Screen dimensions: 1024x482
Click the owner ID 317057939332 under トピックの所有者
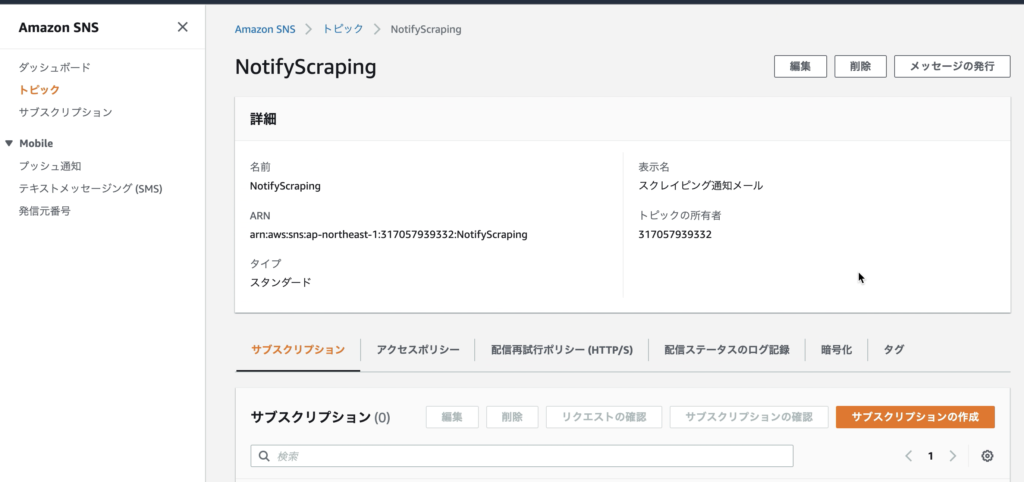(x=675, y=234)
